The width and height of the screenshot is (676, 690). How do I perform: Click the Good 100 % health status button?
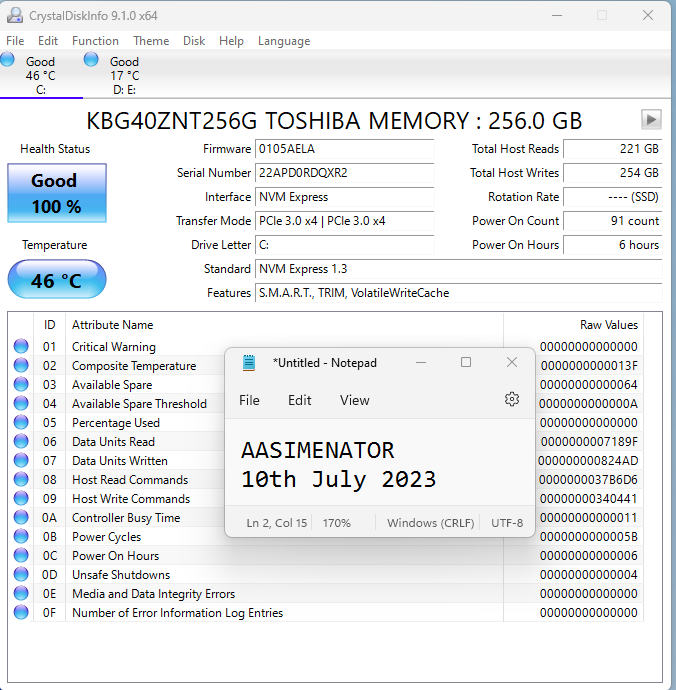tap(57, 193)
